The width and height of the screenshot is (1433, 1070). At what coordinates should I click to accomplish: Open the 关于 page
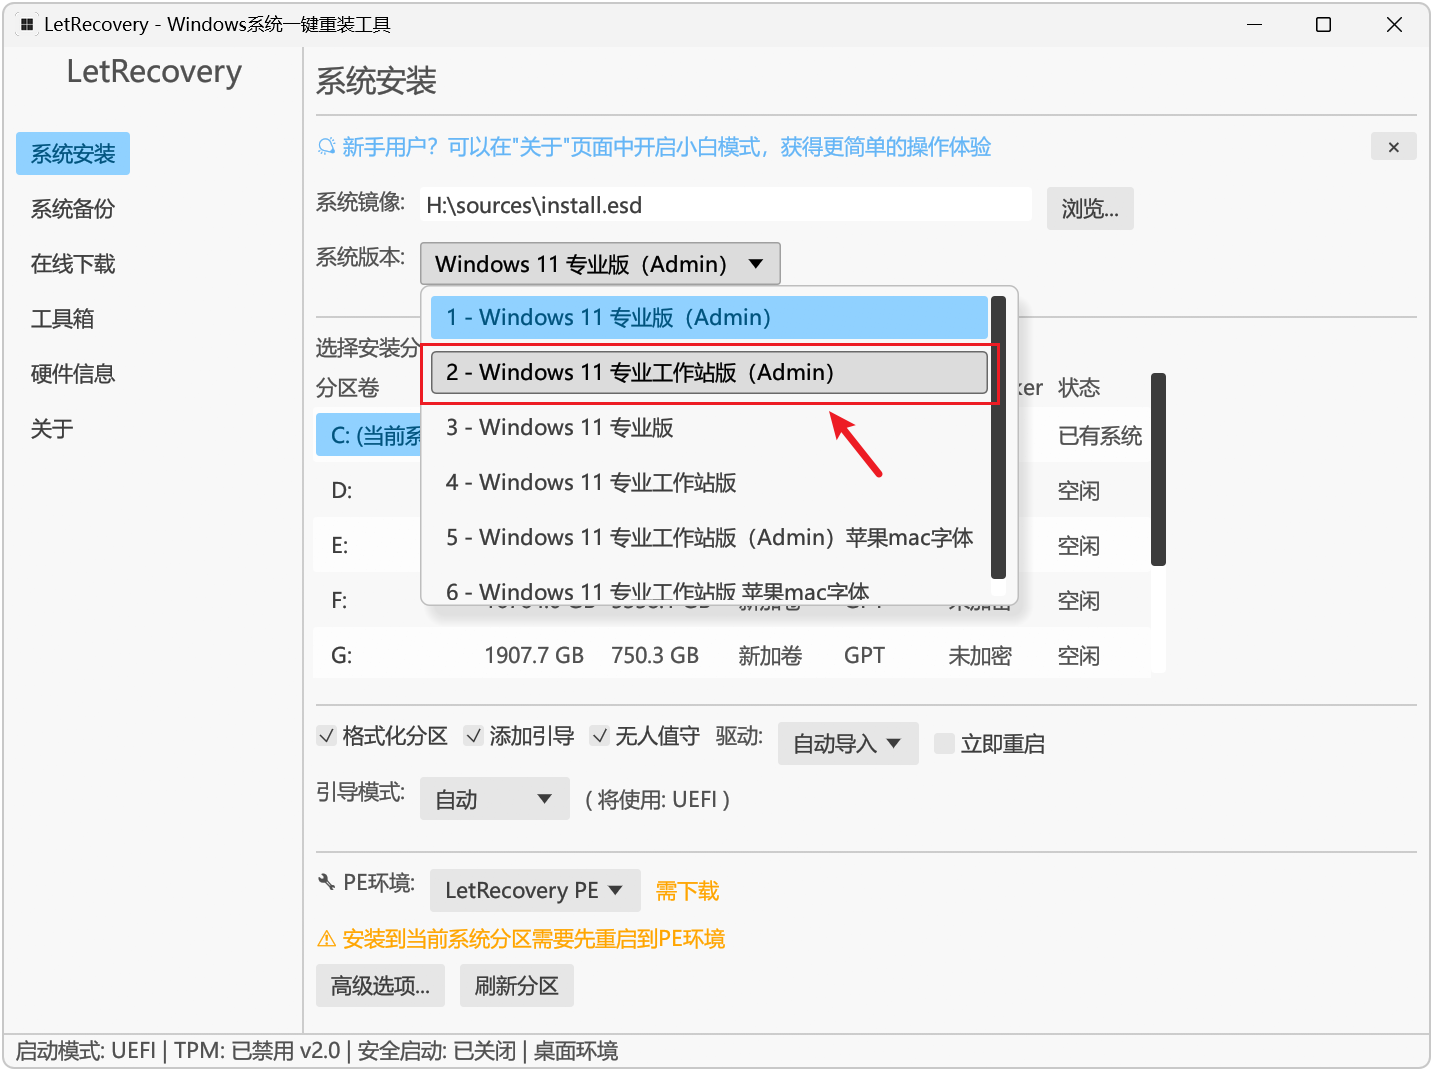tap(52, 429)
